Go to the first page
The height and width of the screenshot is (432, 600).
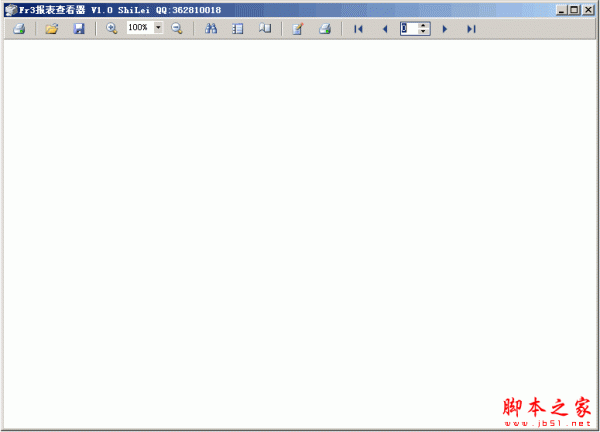tap(358, 29)
